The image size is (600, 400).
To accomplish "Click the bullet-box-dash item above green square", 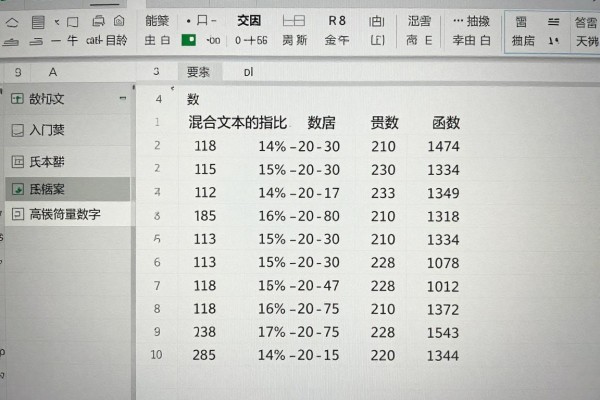I will pyautogui.click(x=201, y=21).
